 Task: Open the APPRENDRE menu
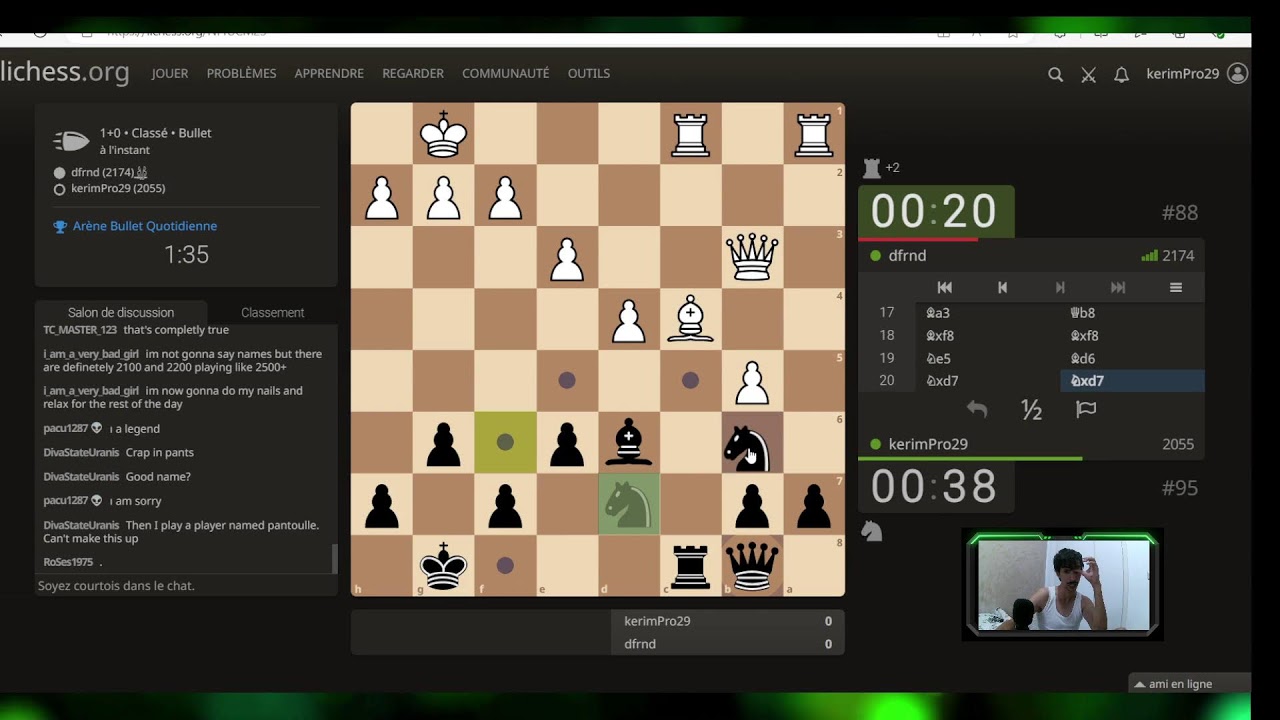[329, 74]
